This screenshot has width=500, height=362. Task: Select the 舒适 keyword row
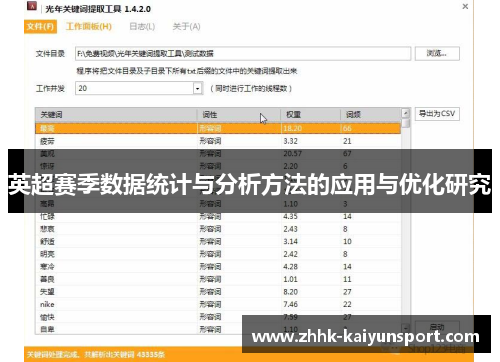point(218,242)
